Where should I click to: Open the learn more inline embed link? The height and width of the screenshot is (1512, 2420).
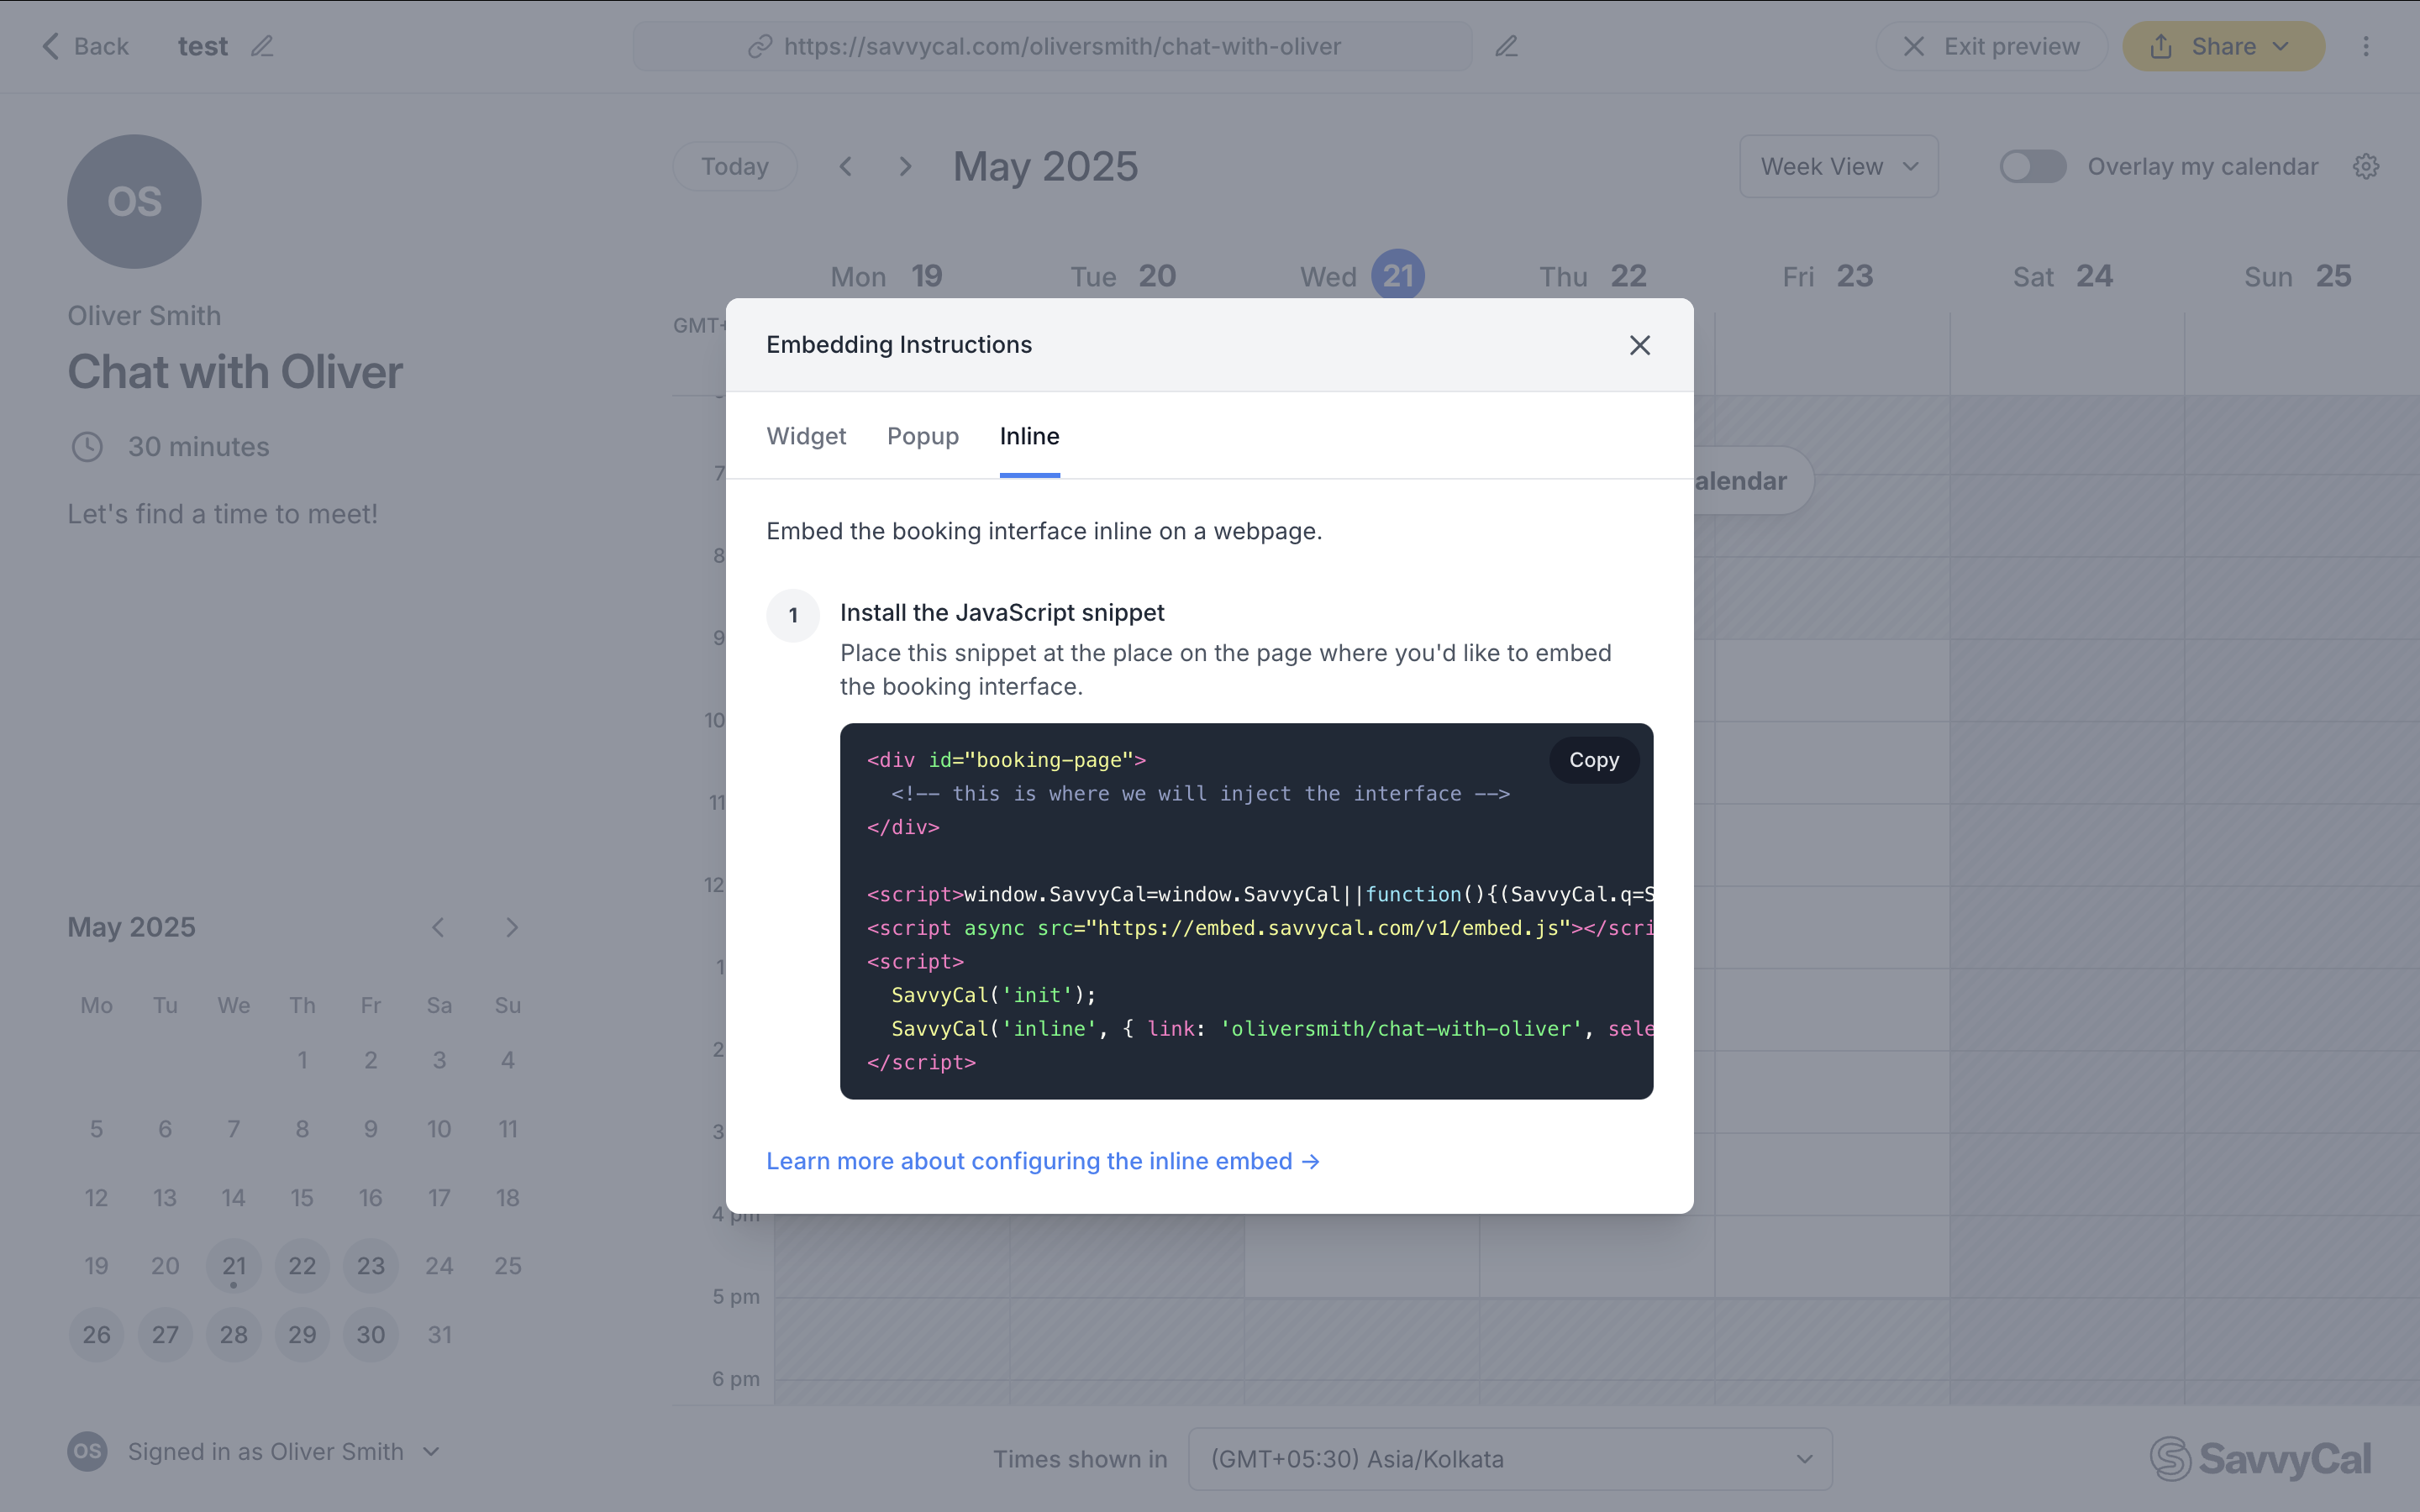(1043, 1161)
